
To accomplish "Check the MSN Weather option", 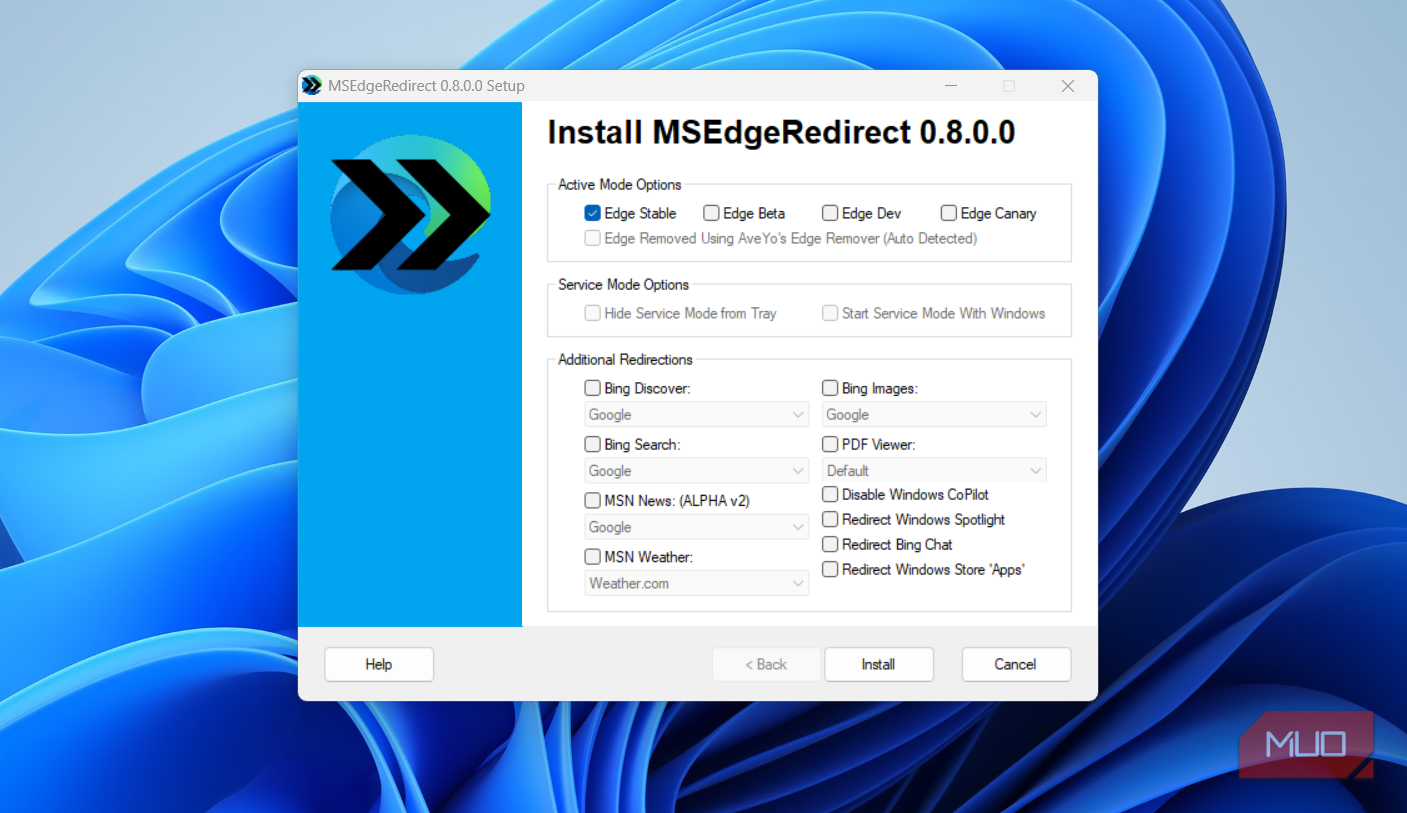I will coord(593,556).
